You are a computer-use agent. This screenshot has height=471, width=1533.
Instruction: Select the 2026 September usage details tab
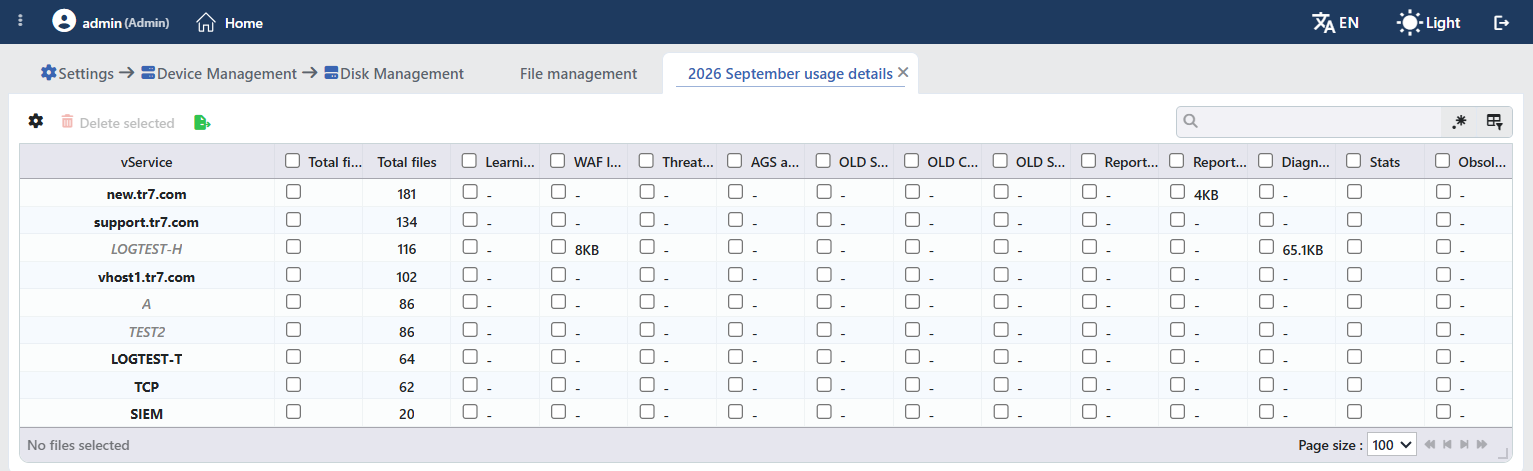tap(790, 73)
